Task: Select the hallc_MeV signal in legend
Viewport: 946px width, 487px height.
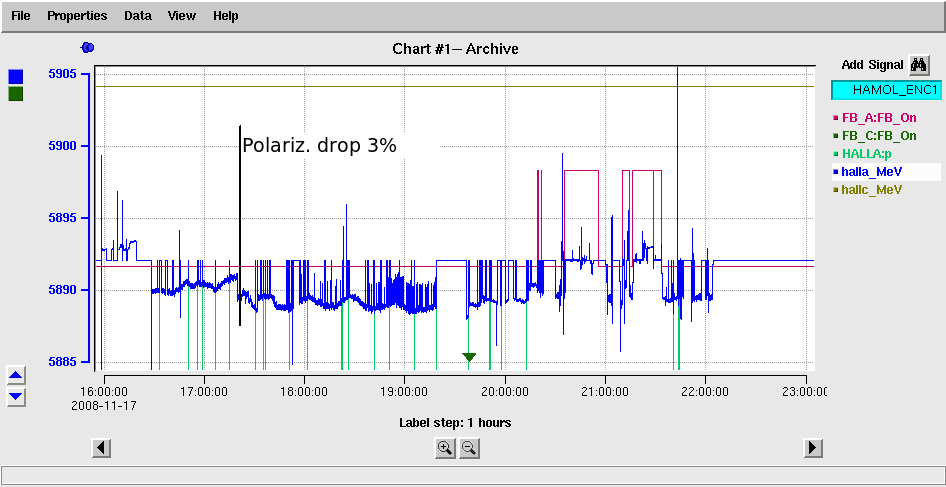Action: click(x=871, y=189)
